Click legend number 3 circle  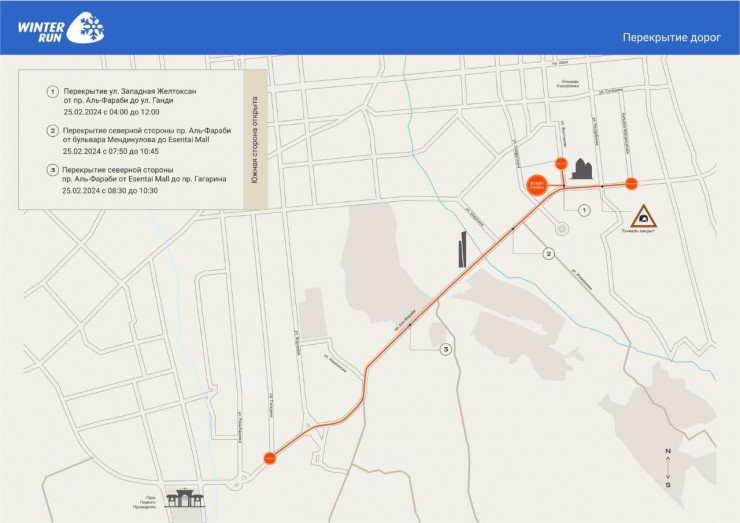(52, 171)
